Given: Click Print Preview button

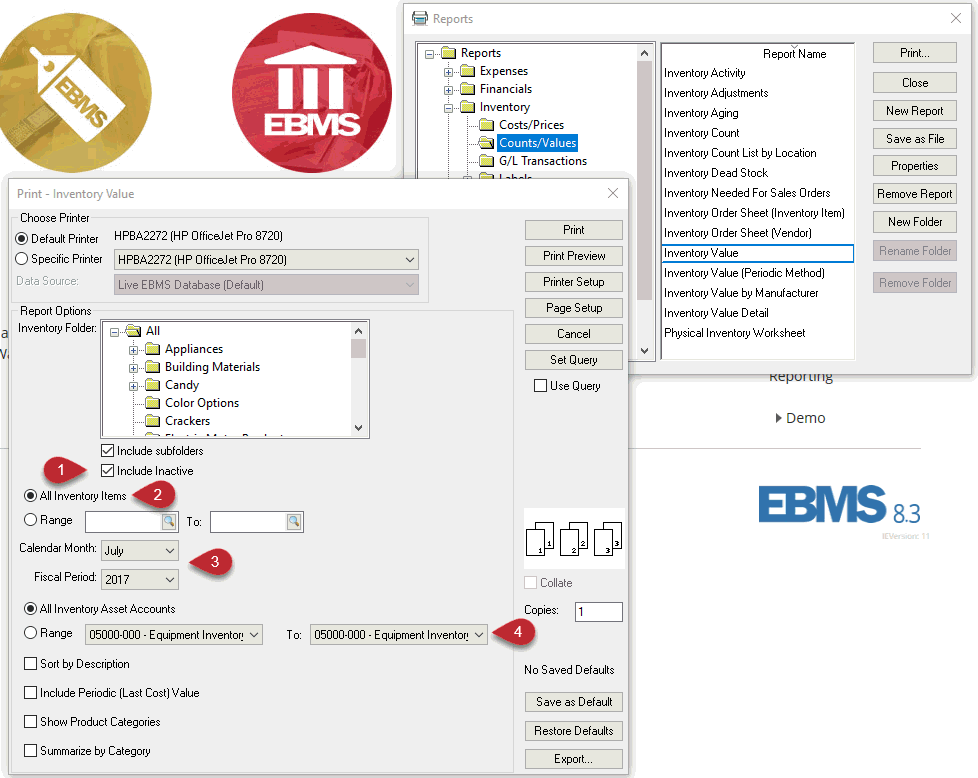Looking at the screenshot, I should tap(574, 256).
